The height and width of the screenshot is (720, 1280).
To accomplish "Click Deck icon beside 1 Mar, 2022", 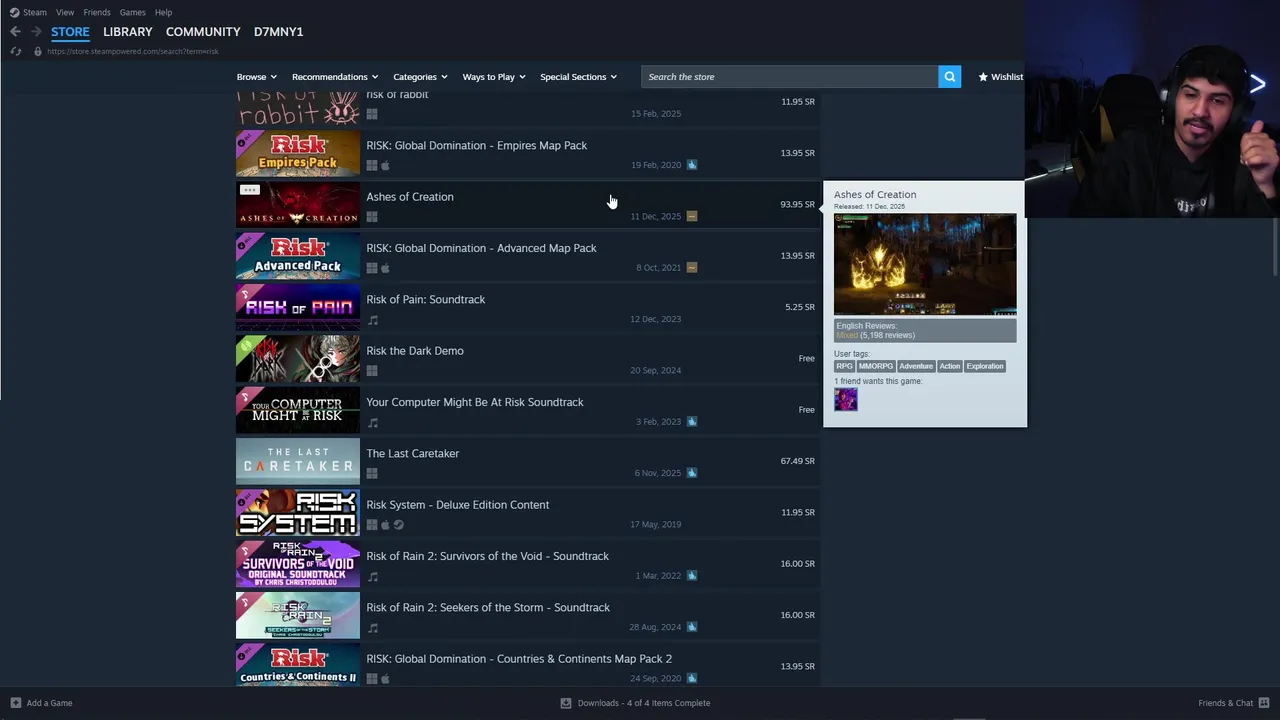I will pyautogui.click(x=692, y=575).
